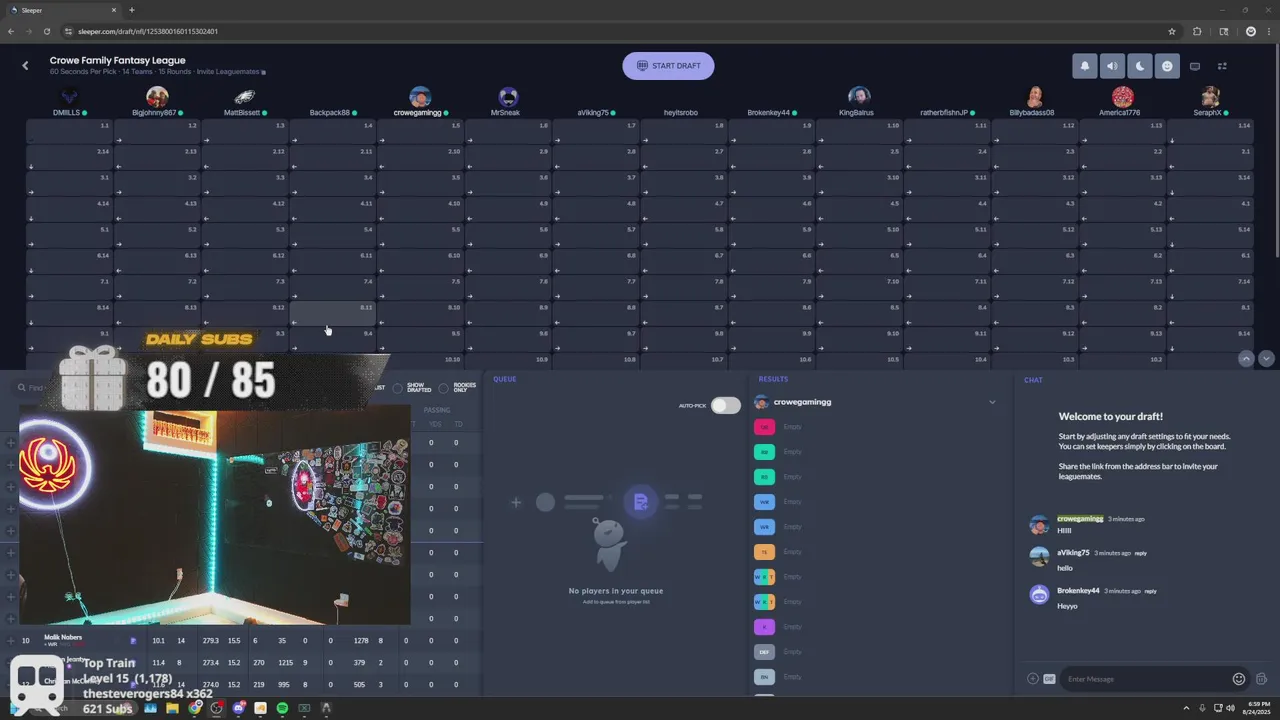1280x720 pixels.
Task: Open File Explorer from the taskbar
Action: pos(172,708)
